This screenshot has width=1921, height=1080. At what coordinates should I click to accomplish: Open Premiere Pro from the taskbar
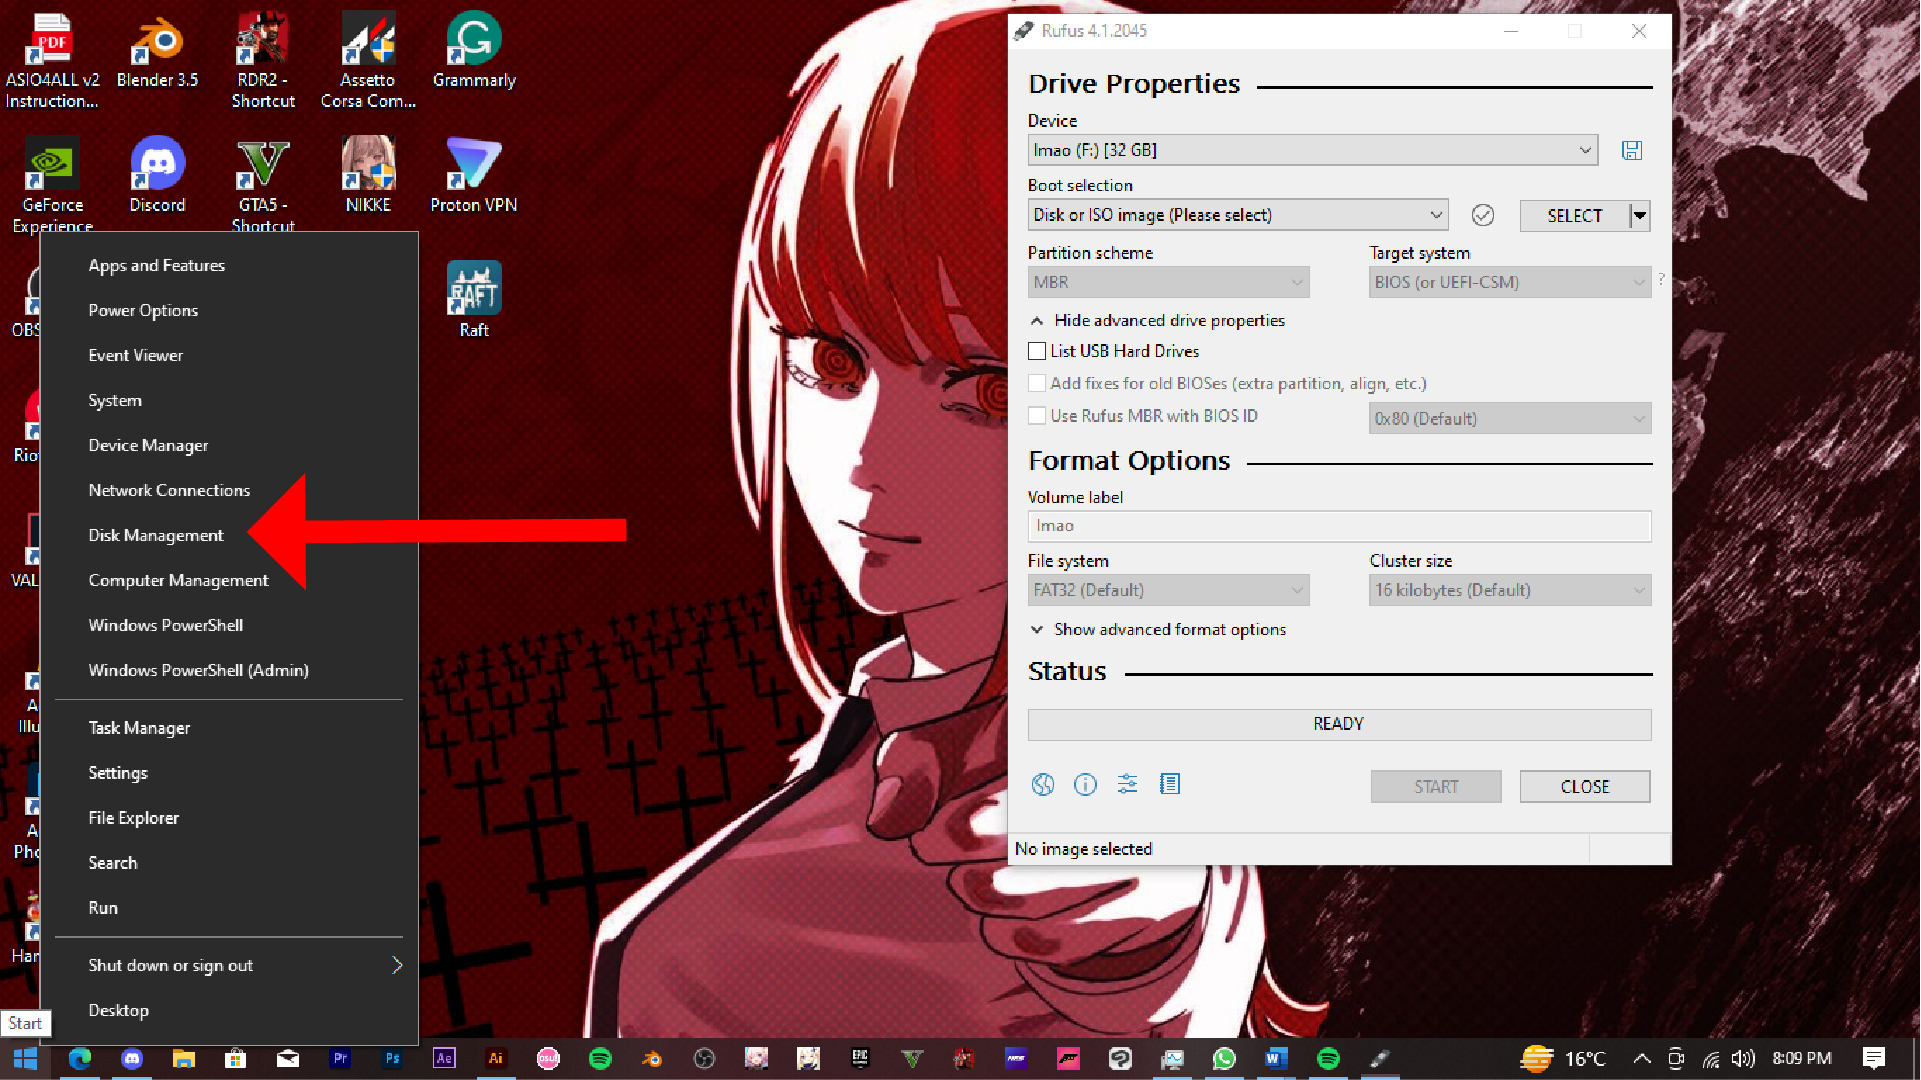pyautogui.click(x=340, y=1059)
